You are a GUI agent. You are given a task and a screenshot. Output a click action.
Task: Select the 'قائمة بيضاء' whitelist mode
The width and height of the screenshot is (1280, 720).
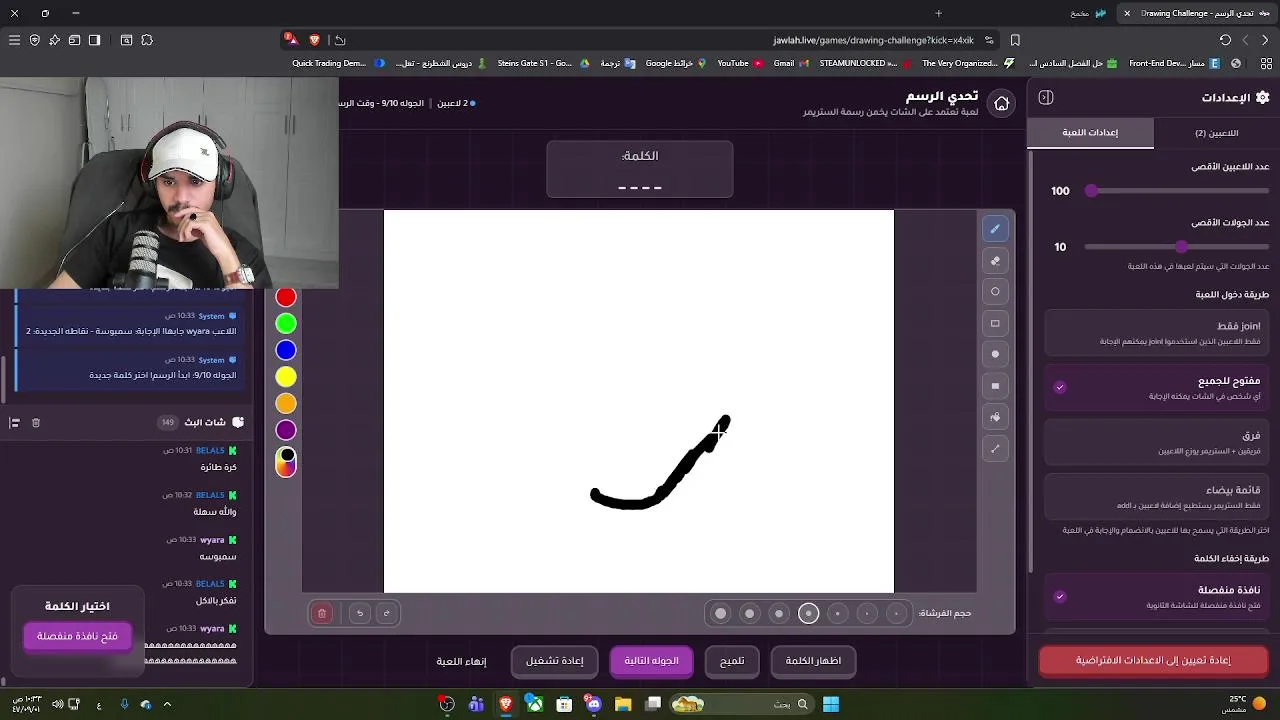tap(1157, 497)
